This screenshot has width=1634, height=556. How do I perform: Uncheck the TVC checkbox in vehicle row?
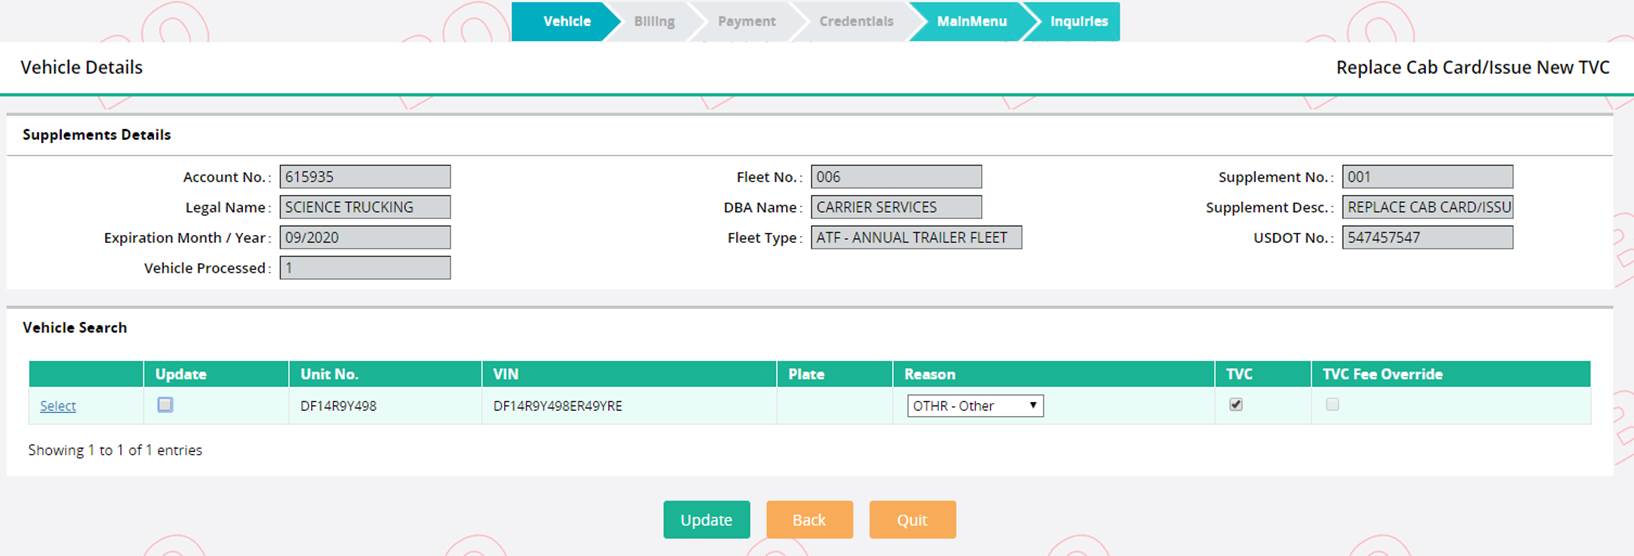pyautogui.click(x=1236, y=405)
